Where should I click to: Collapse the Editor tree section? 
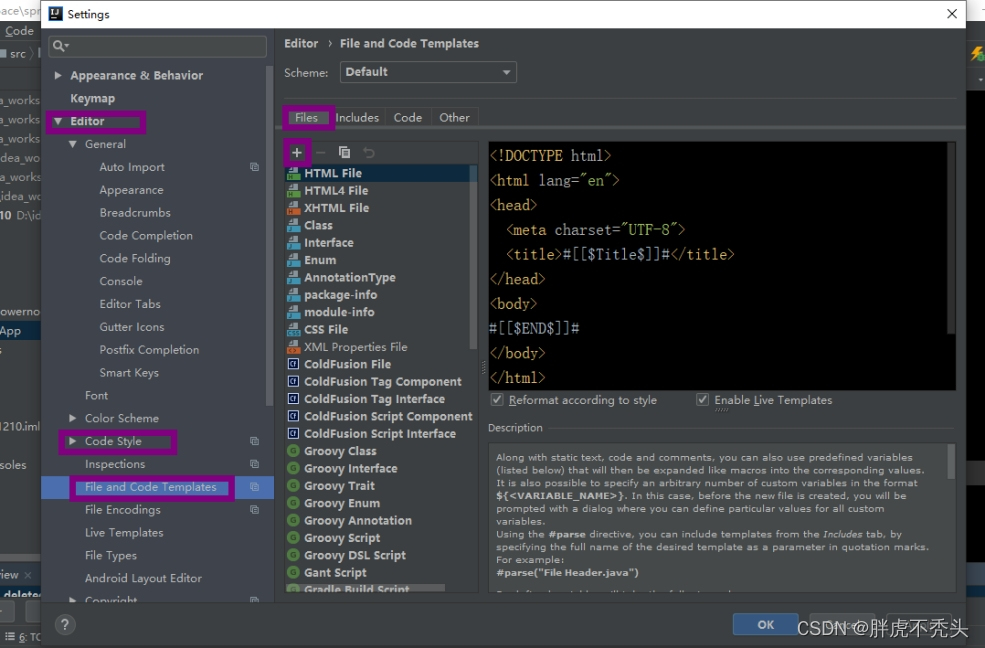coord(58,121)
